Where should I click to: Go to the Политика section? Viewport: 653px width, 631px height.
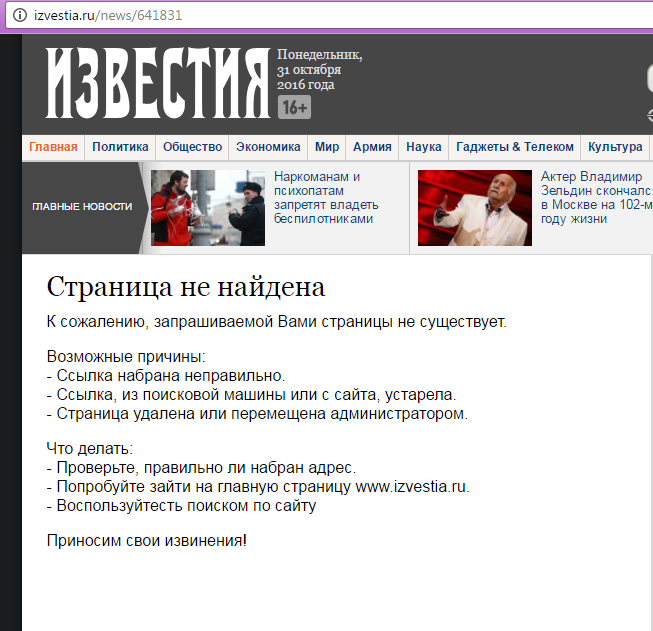tap(120, 147)
